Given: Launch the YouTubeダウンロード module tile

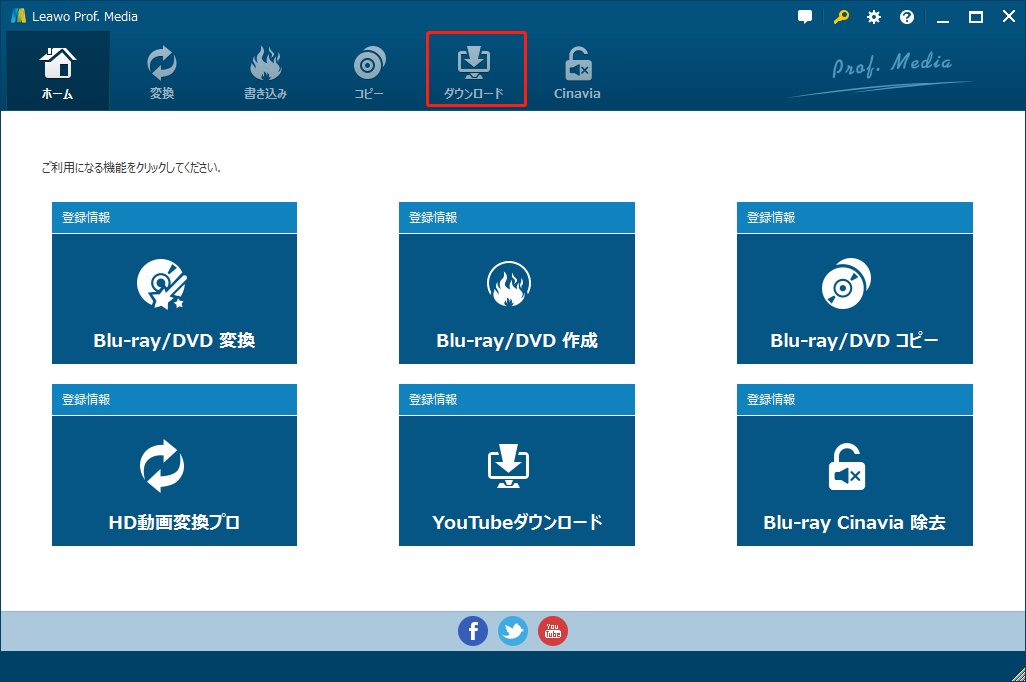Looking at the screenshot, I should [x=517, y=481].
